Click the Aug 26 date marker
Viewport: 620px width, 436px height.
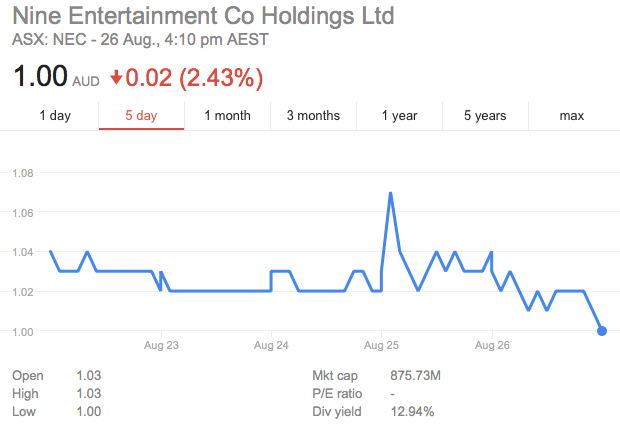pos(492,345)
